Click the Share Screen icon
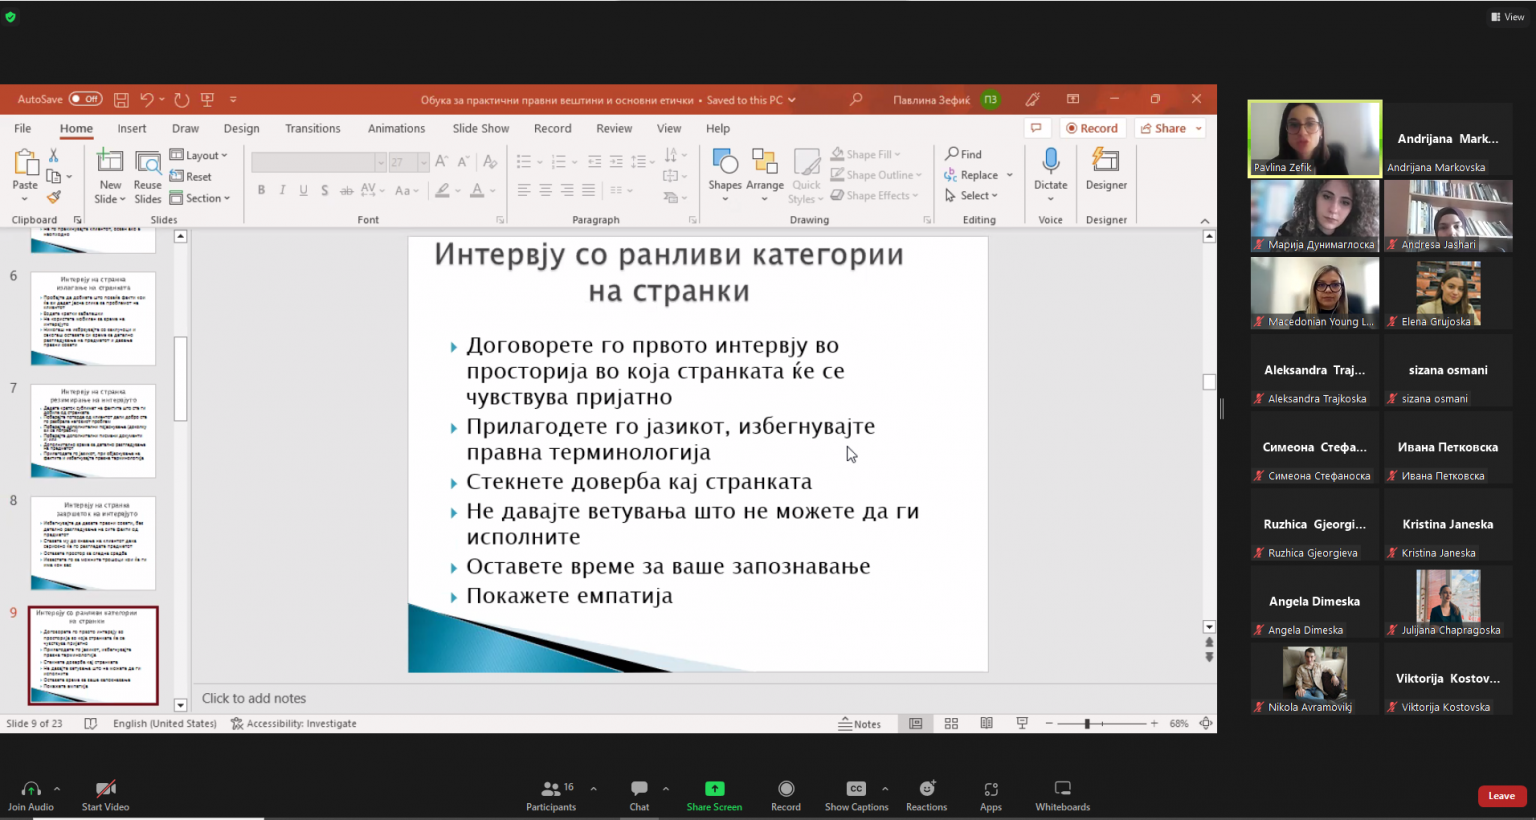 714,789
